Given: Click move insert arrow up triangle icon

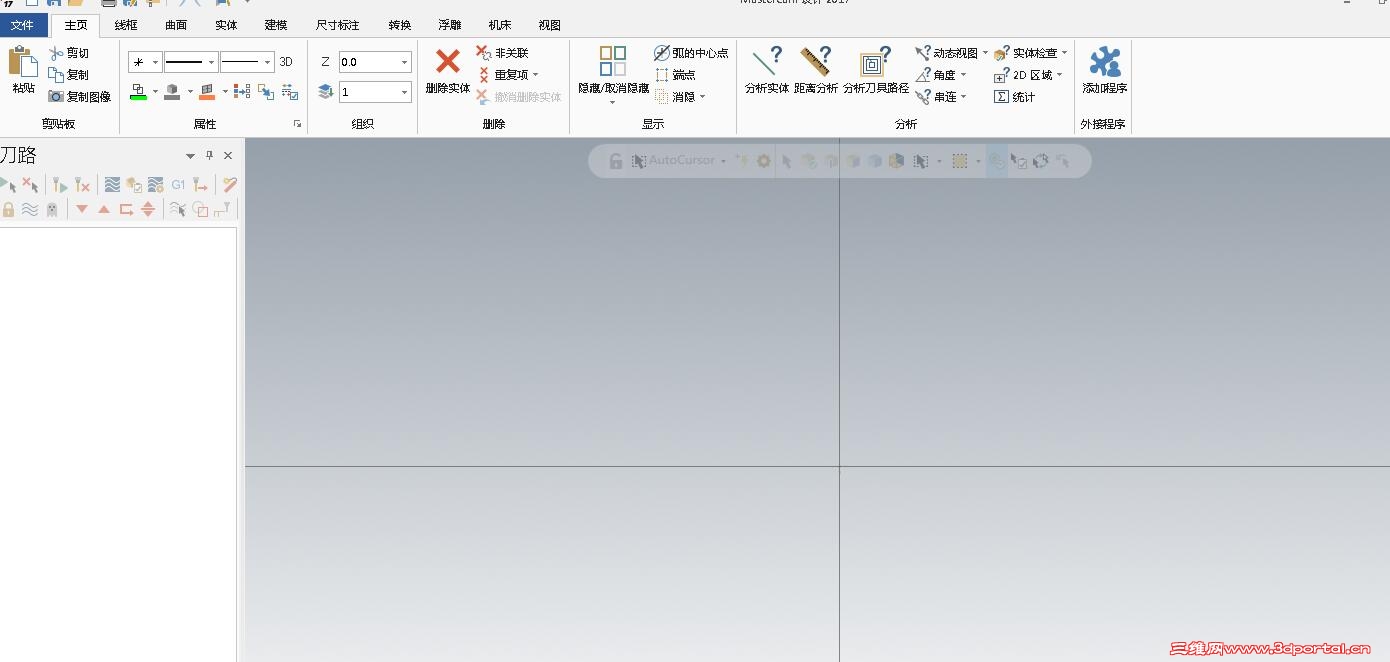Looking at the screenshot, I should pyautogui.click(x=104, y=209).
